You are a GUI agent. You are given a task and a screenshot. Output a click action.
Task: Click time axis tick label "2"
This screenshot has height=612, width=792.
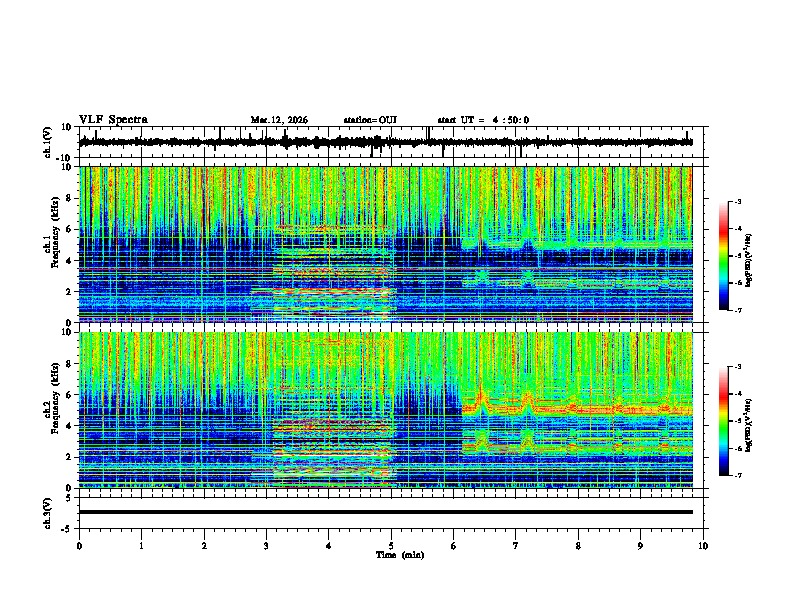[x=204, y=546]
